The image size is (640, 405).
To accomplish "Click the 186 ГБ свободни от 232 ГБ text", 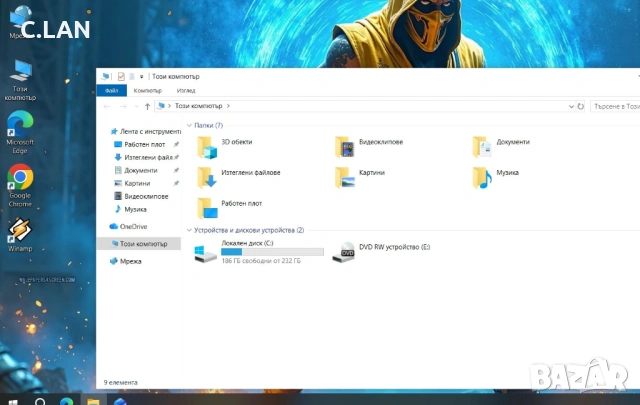I will click(261, 260).
